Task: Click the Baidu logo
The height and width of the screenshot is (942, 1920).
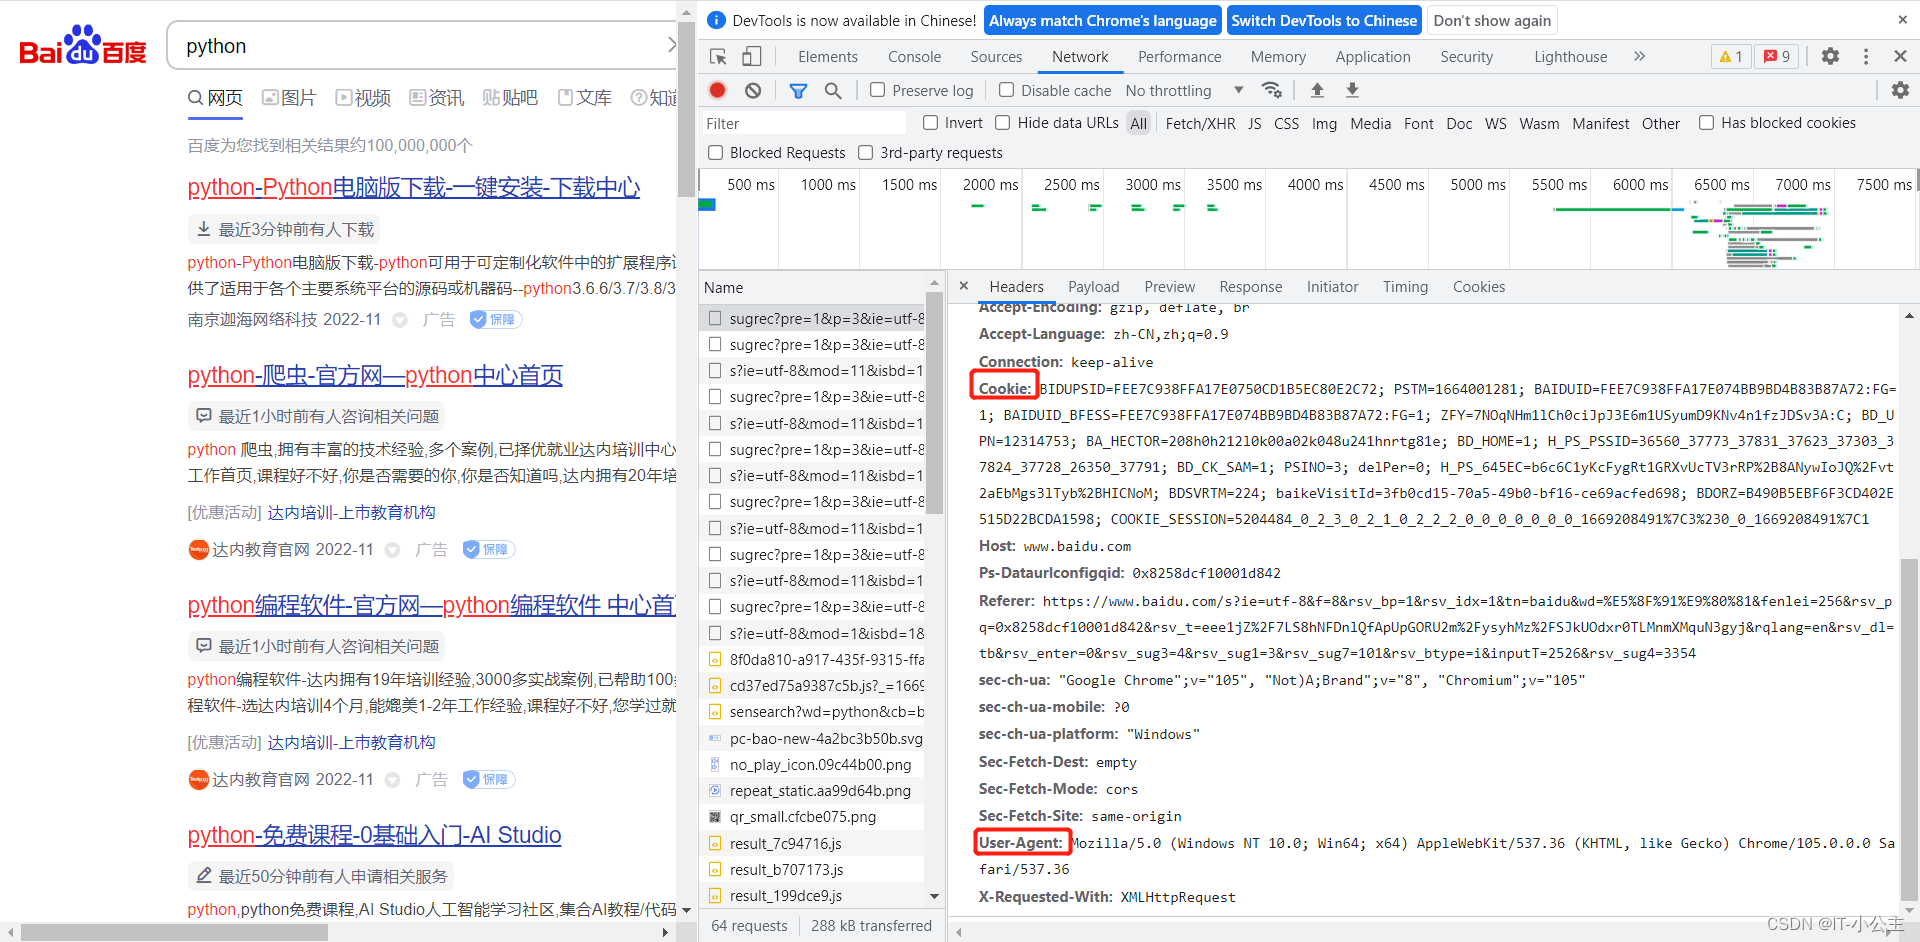Action: [83, 45]
